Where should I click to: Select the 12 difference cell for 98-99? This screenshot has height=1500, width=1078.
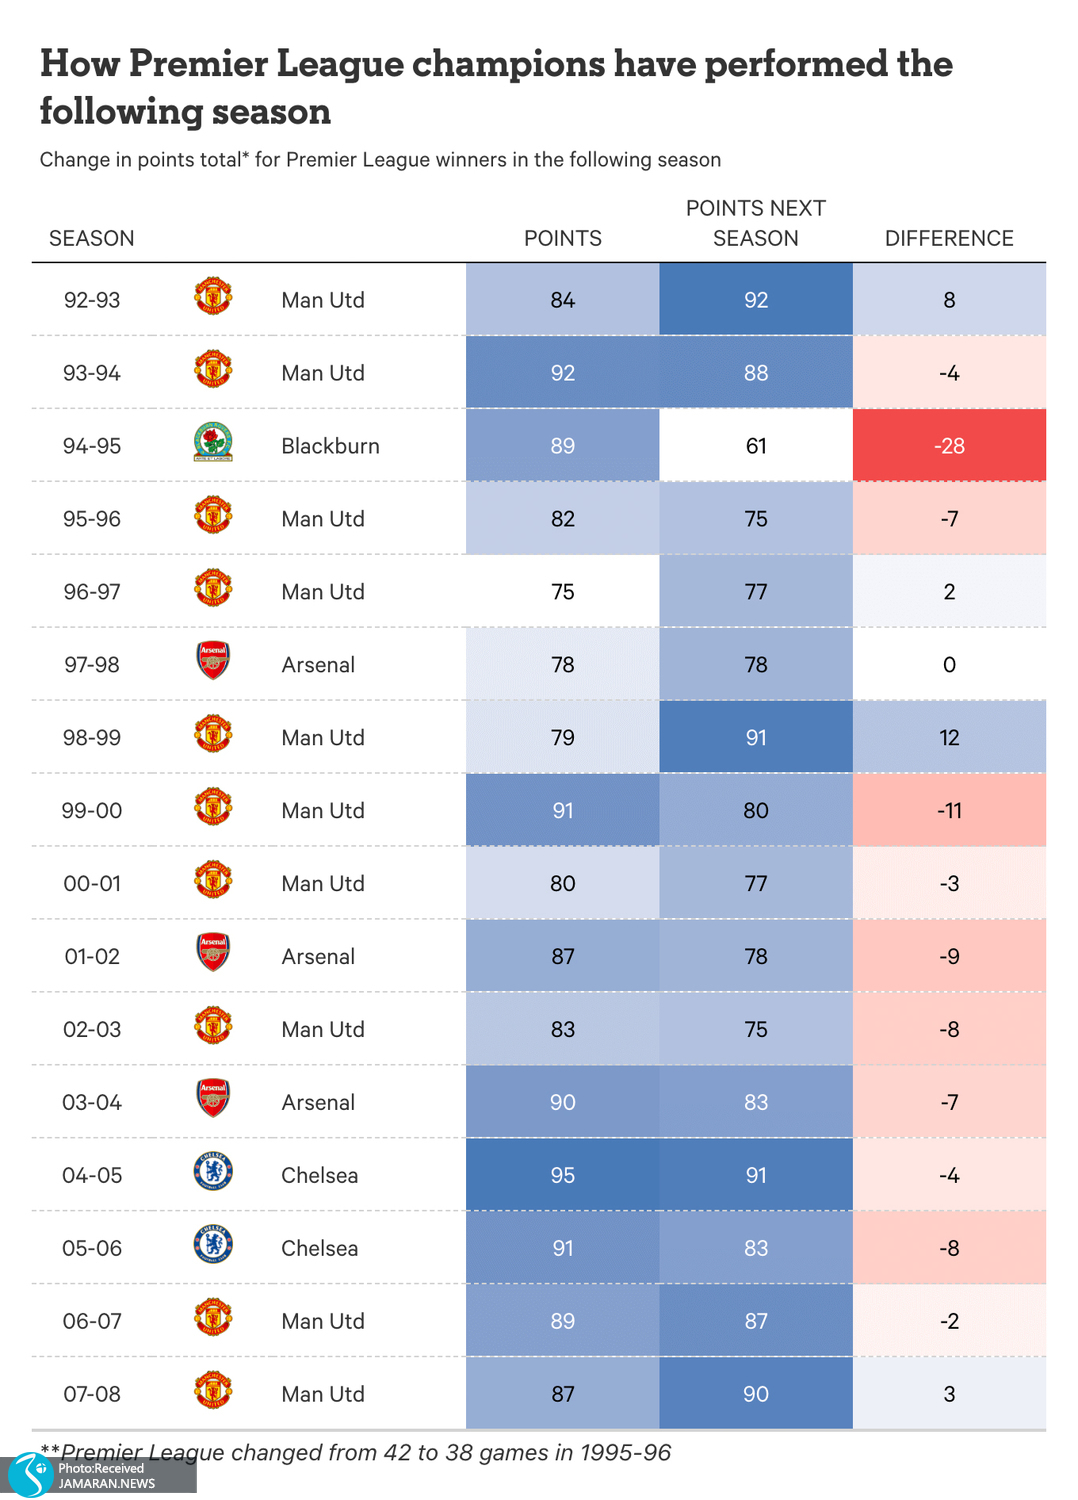point(949,738)
